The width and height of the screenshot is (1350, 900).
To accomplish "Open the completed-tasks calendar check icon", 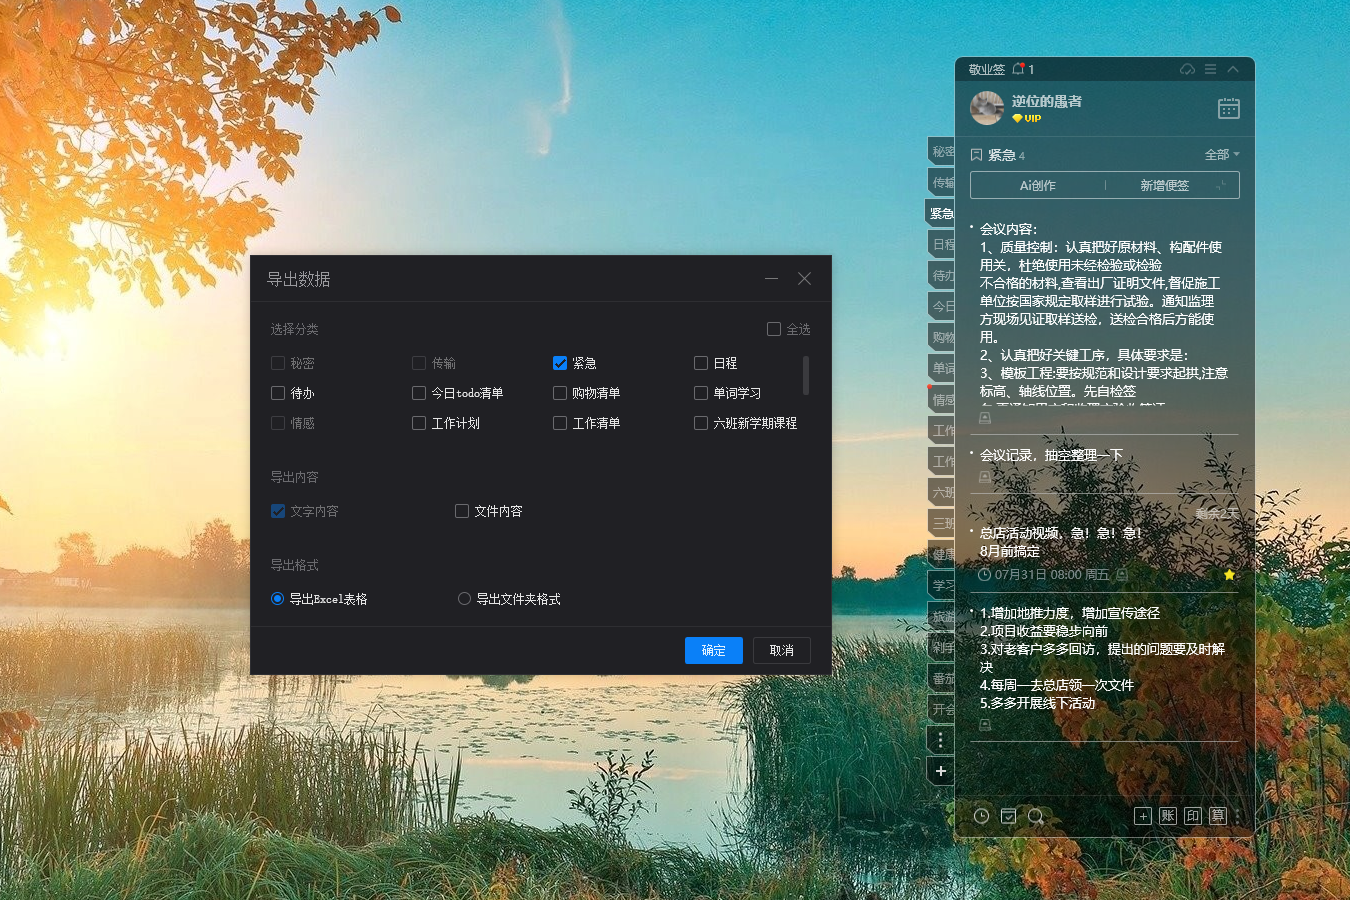I will click(1009, 816).
